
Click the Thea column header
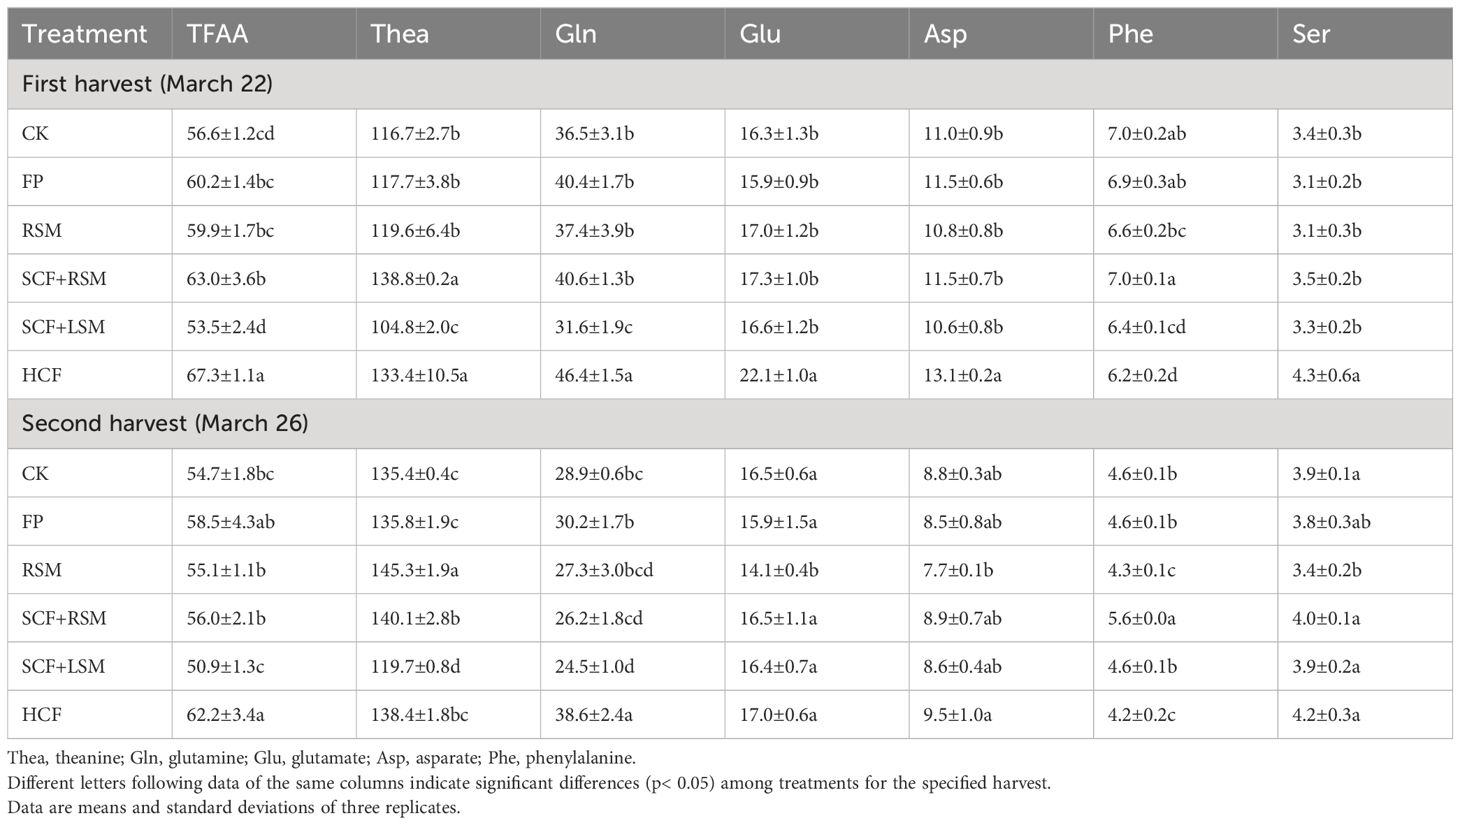pyautogui.click(x=448, y=34)
